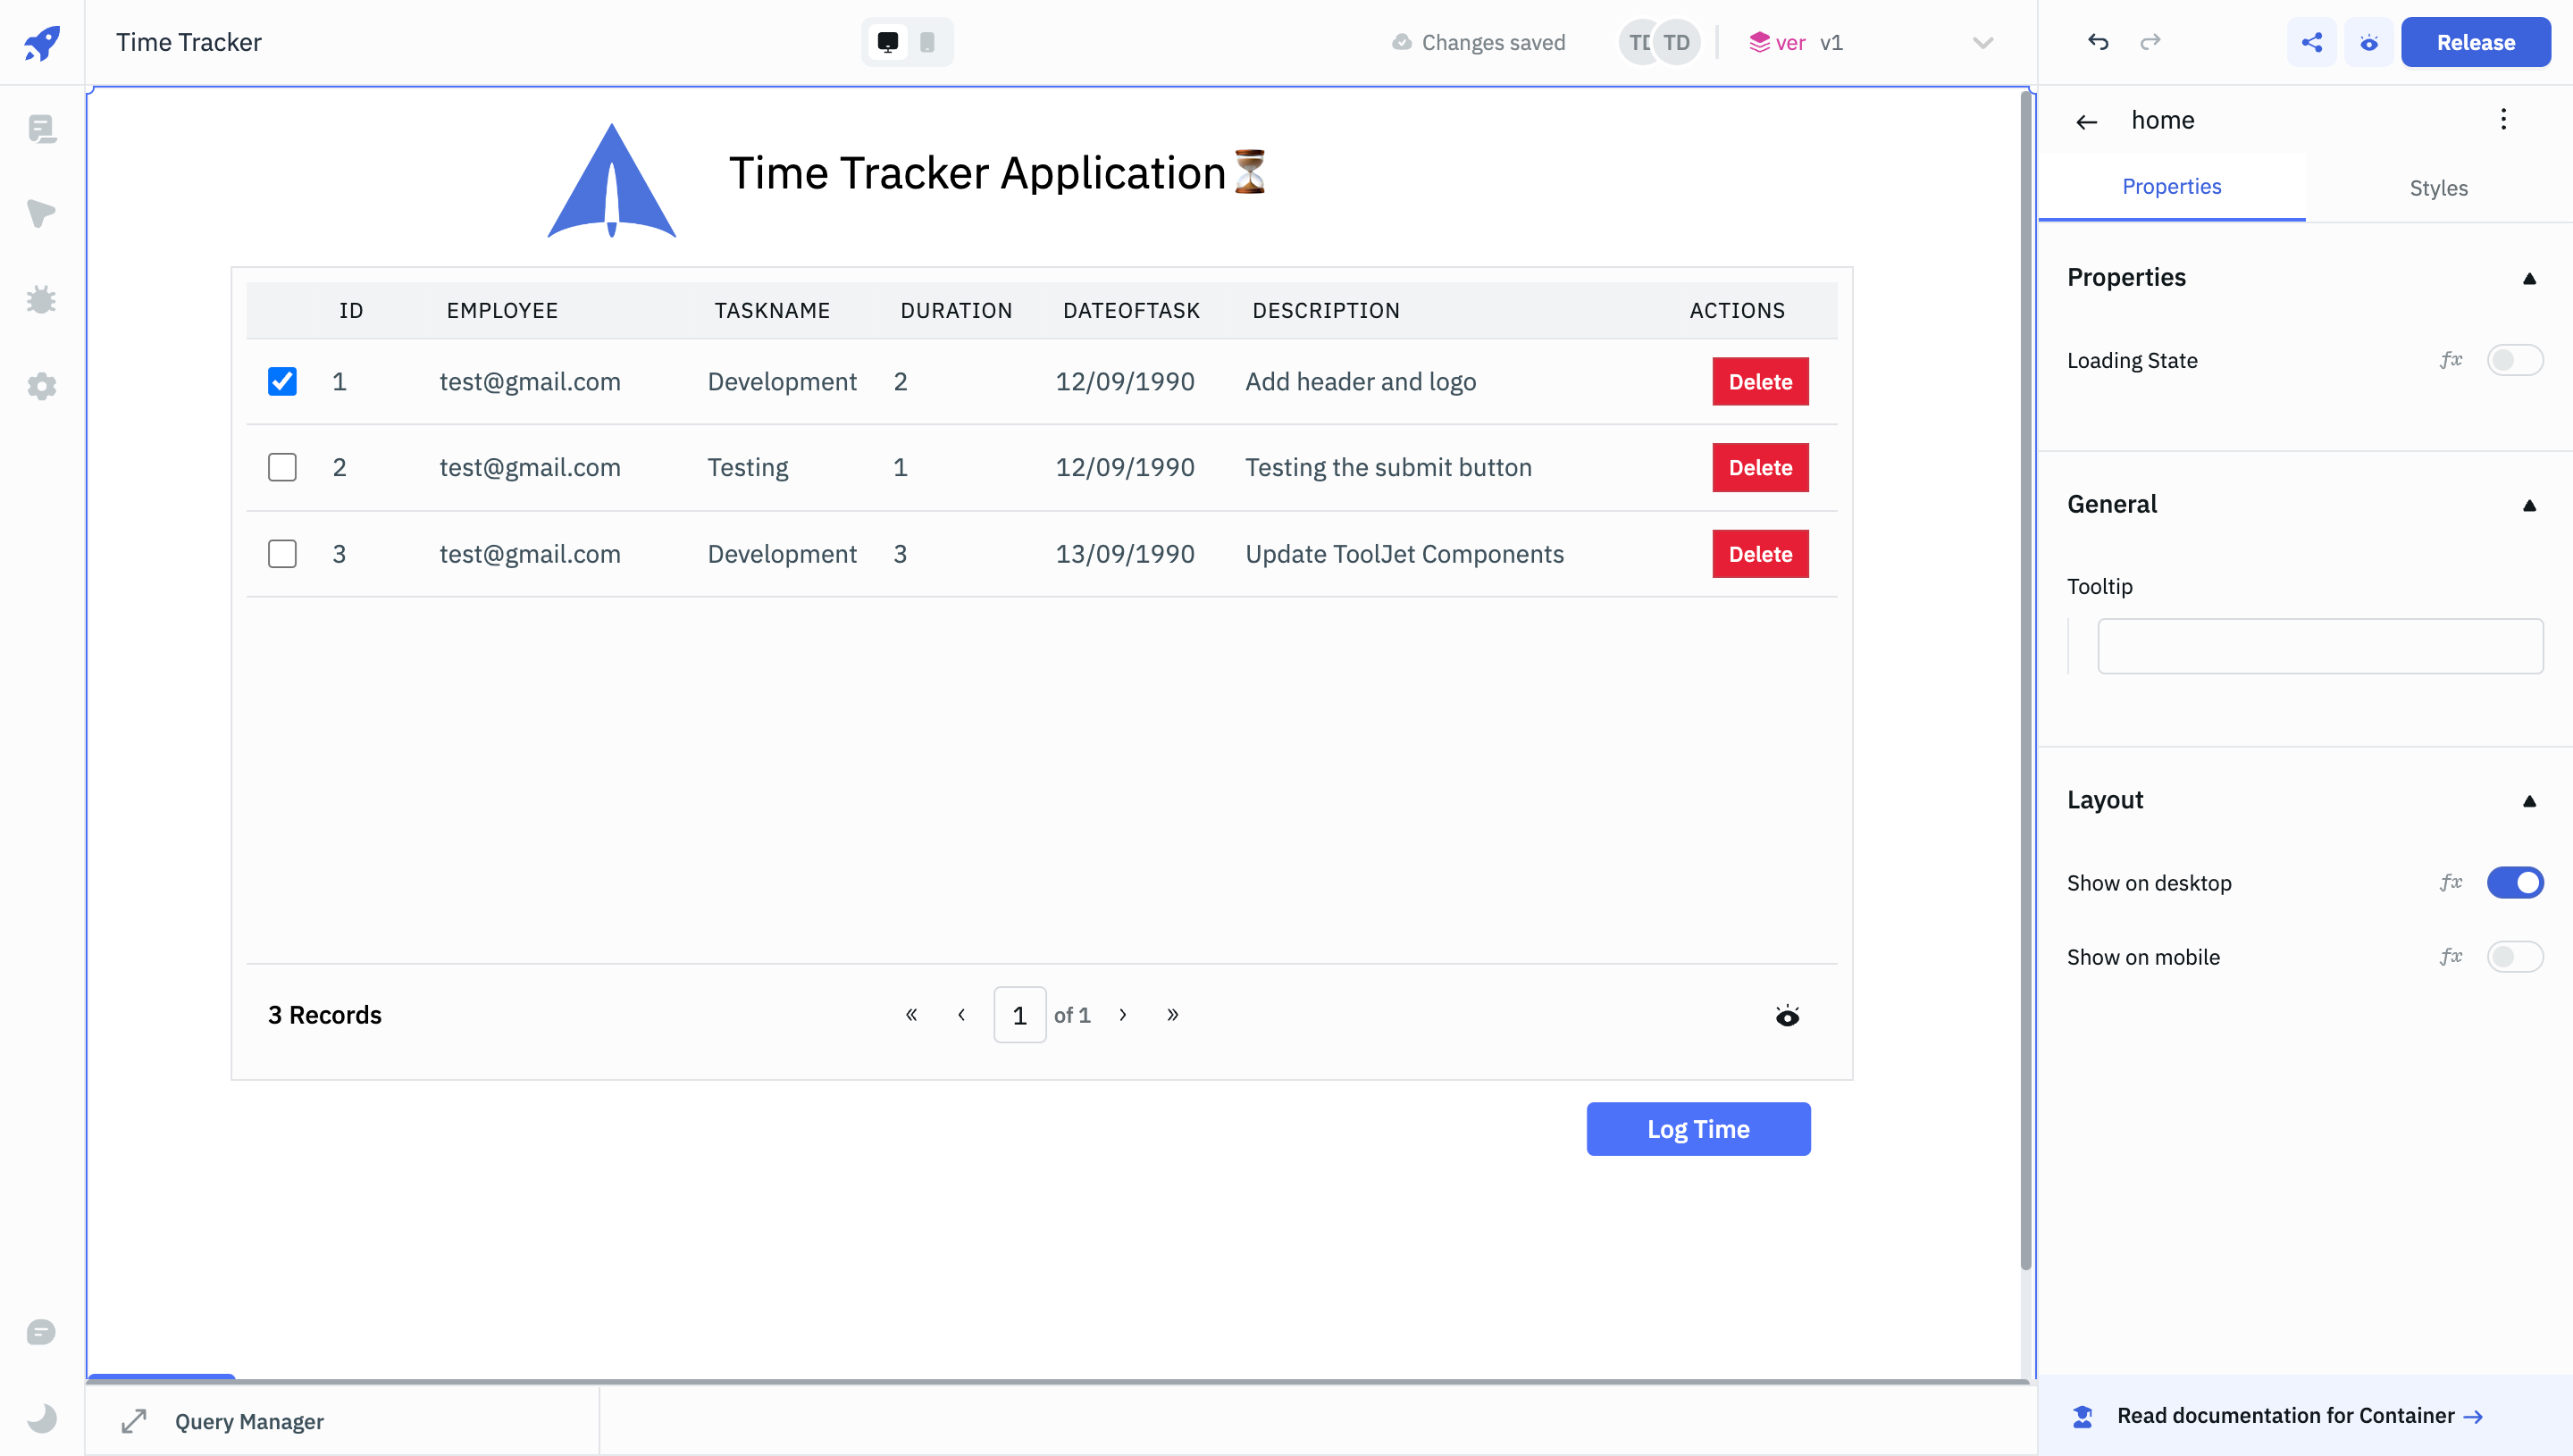2573x1456 pixels.
Task: Open the settings gear in left sidebar
Action: (41, 386)
